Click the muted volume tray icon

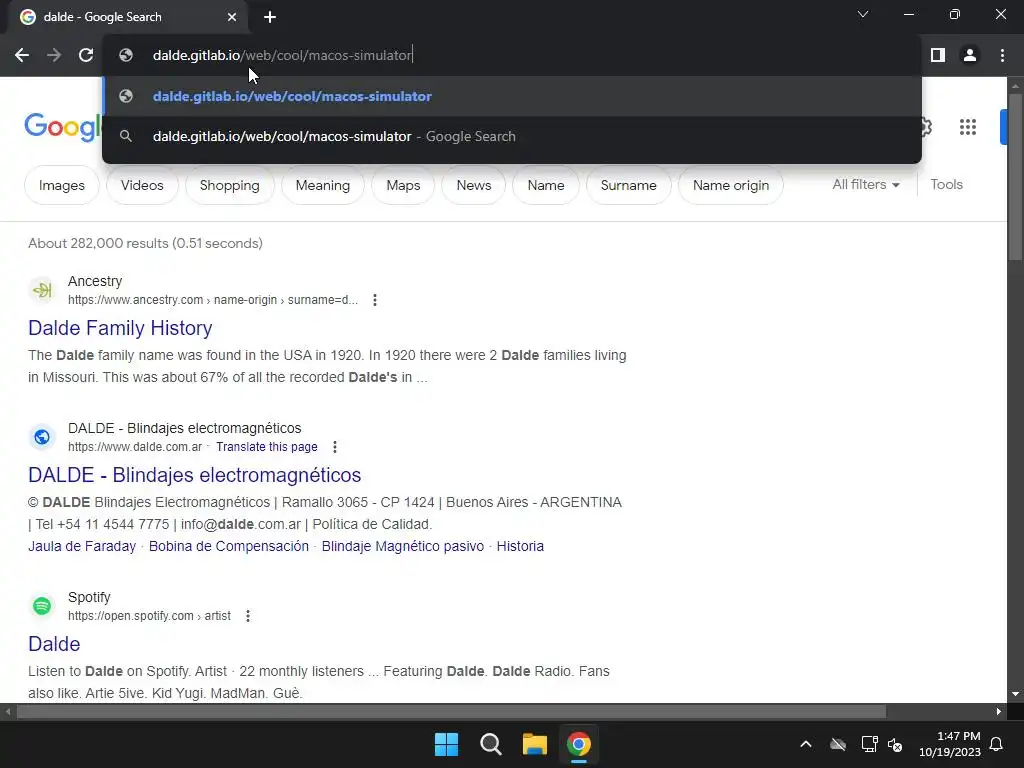895,744
